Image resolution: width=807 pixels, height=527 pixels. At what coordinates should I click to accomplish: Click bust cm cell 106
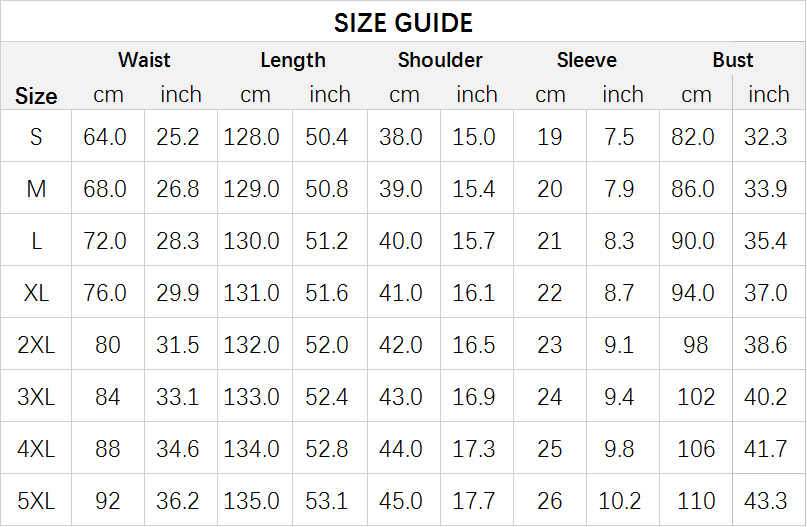click(x=696, y=449)
